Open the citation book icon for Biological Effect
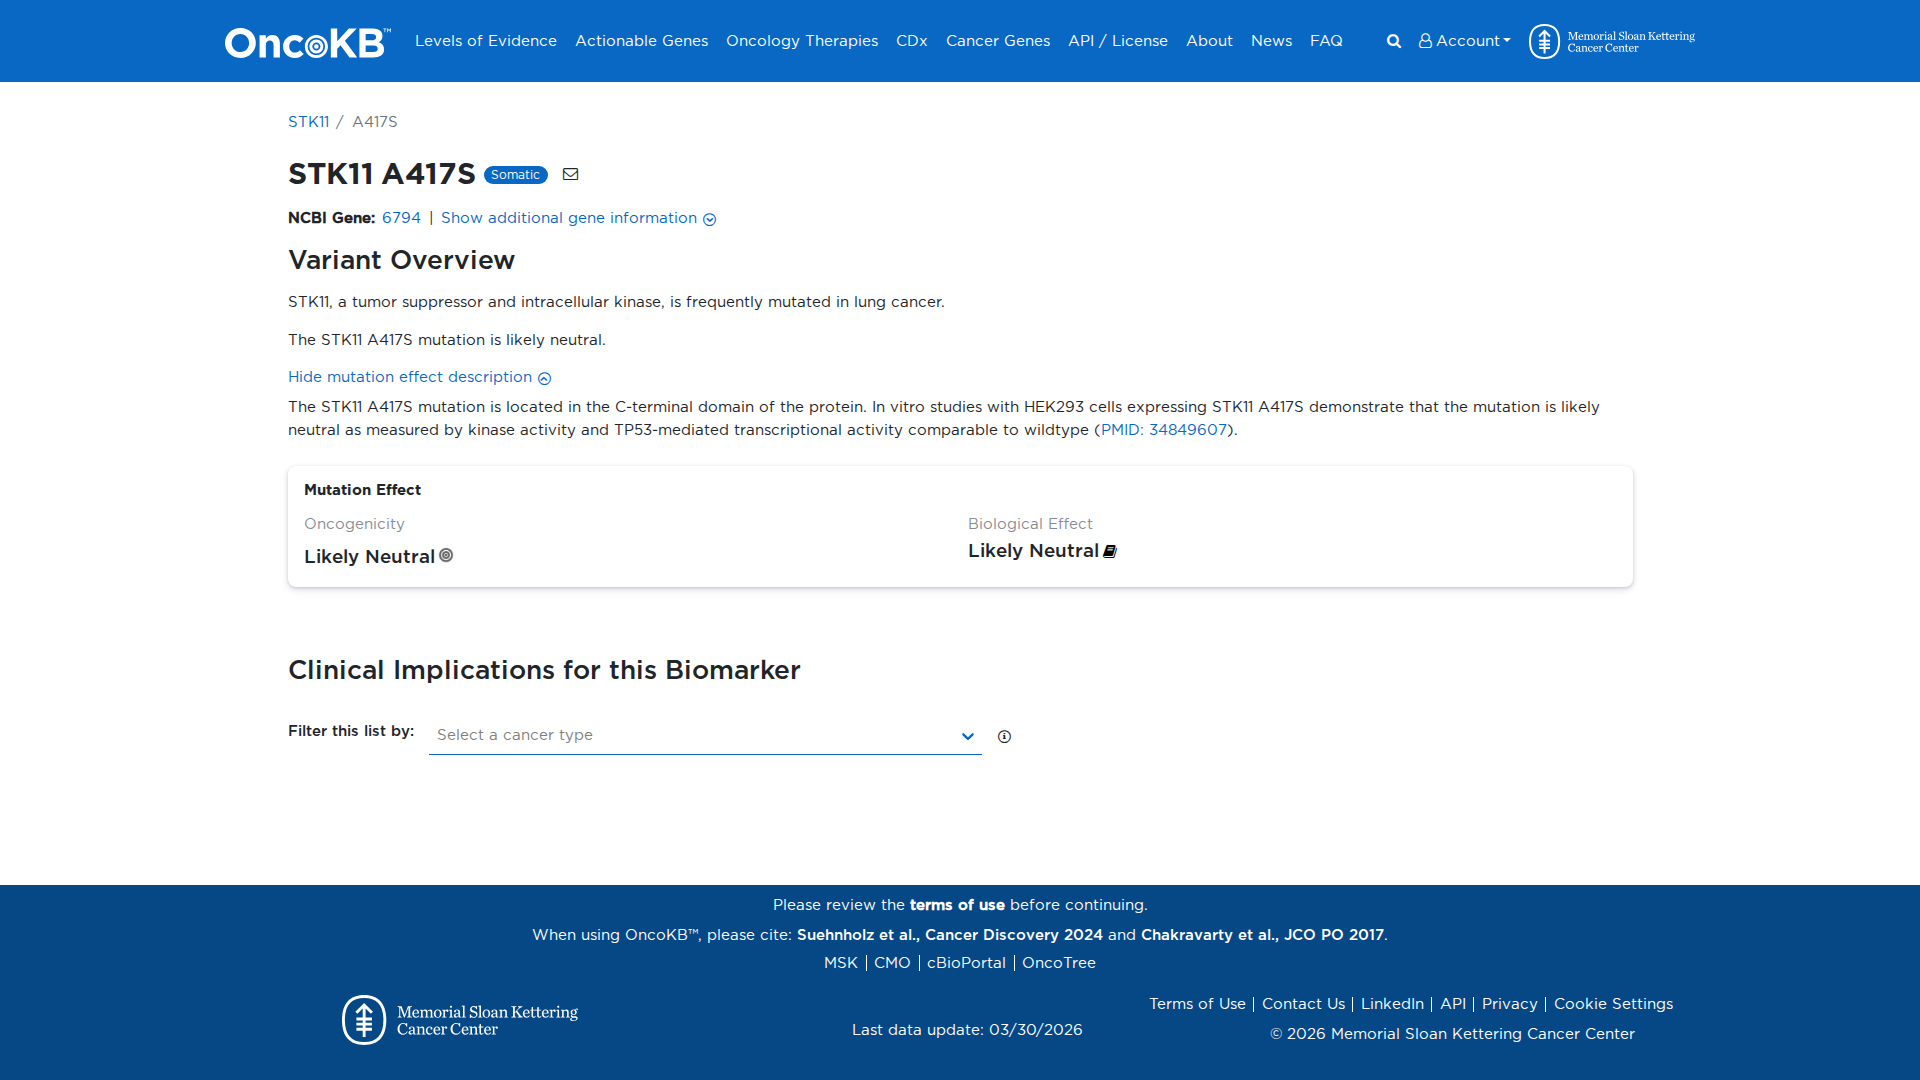Image resolution: width=1920 pixels, height=1080 pixels. point(1109,551)
